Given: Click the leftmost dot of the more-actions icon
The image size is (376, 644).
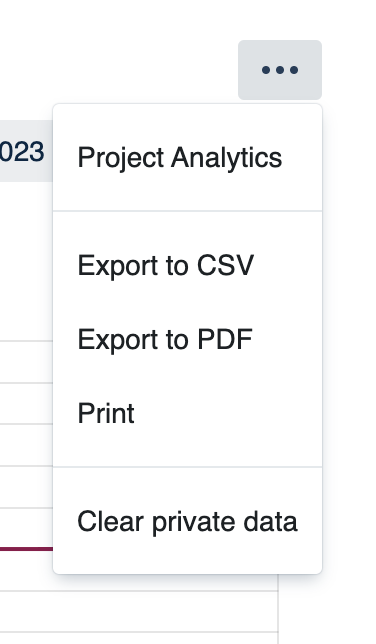Looking at the screenshot, I should click(x=266, y=70).
